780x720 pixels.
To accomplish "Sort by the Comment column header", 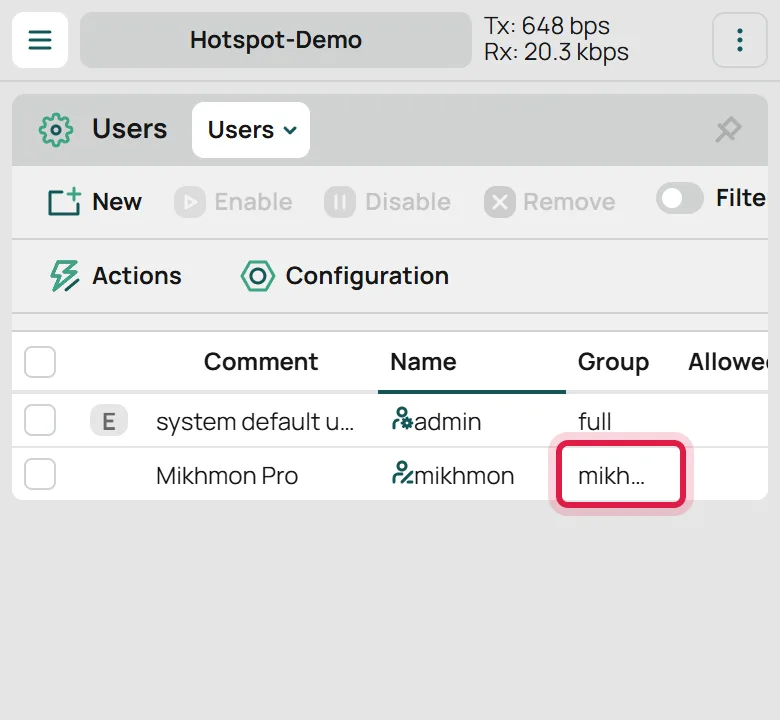I will [261, 362].
